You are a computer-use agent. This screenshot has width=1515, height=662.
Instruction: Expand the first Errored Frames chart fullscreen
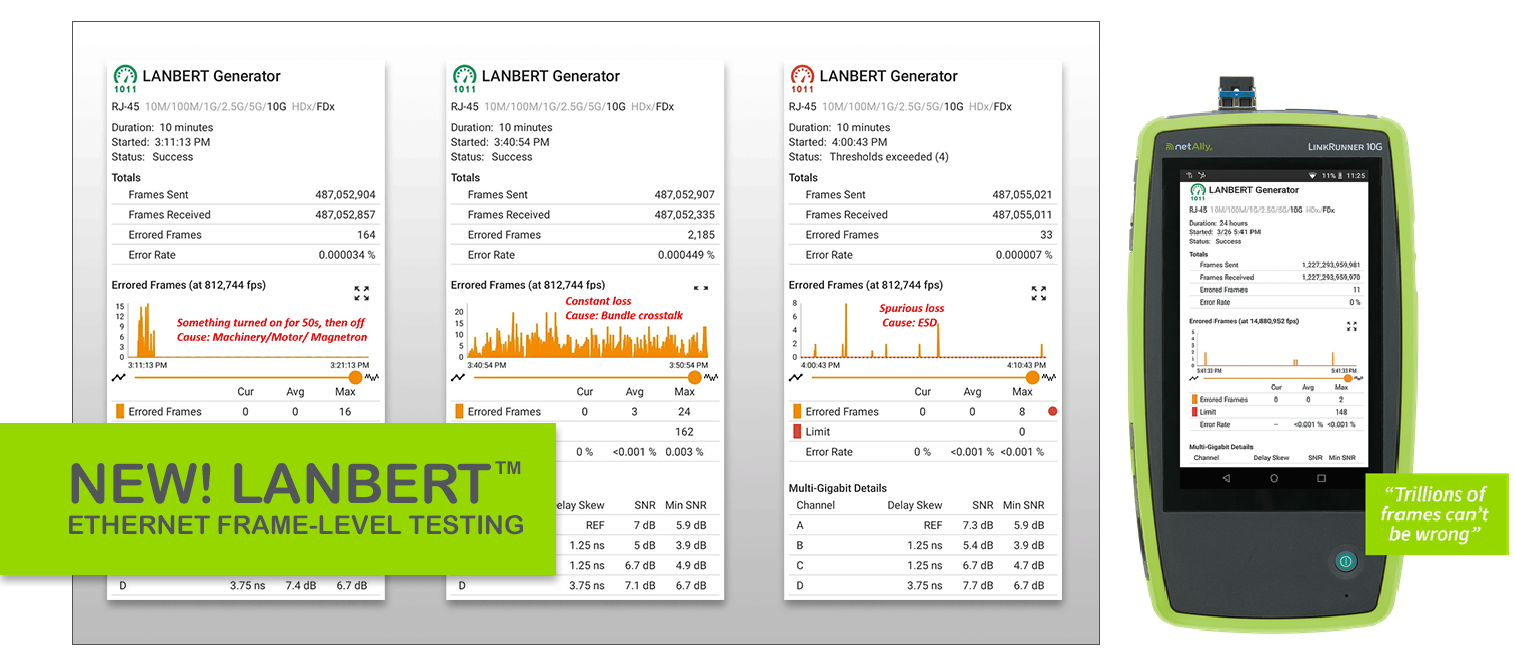362,293
